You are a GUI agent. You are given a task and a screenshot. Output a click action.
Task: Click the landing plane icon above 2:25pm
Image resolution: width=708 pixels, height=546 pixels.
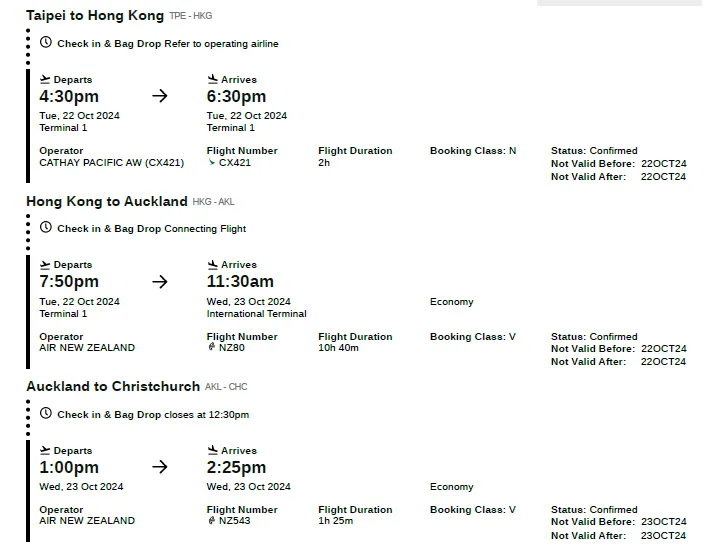click(x=212, y=450)
